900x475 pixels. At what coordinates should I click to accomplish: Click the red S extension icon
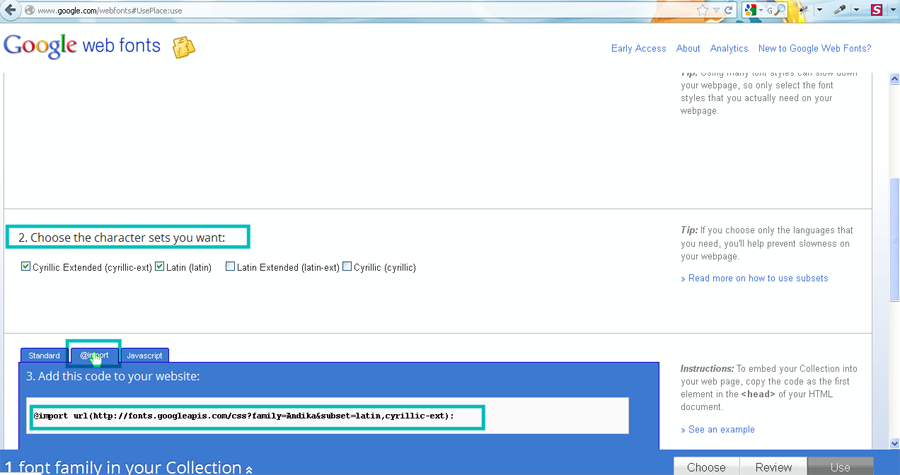(877, 10)
